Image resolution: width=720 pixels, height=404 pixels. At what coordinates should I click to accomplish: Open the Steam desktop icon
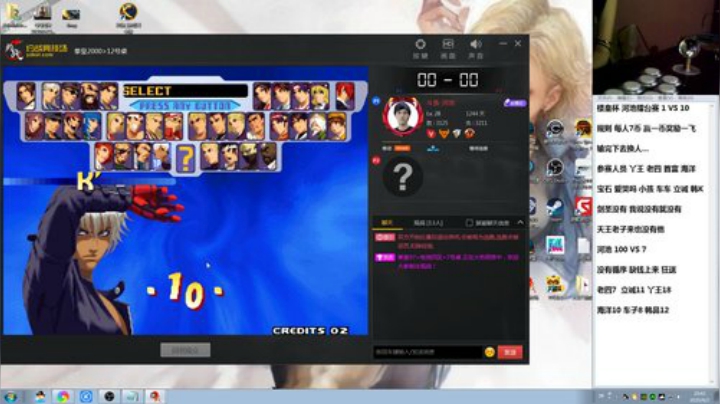tap(555, 210)
